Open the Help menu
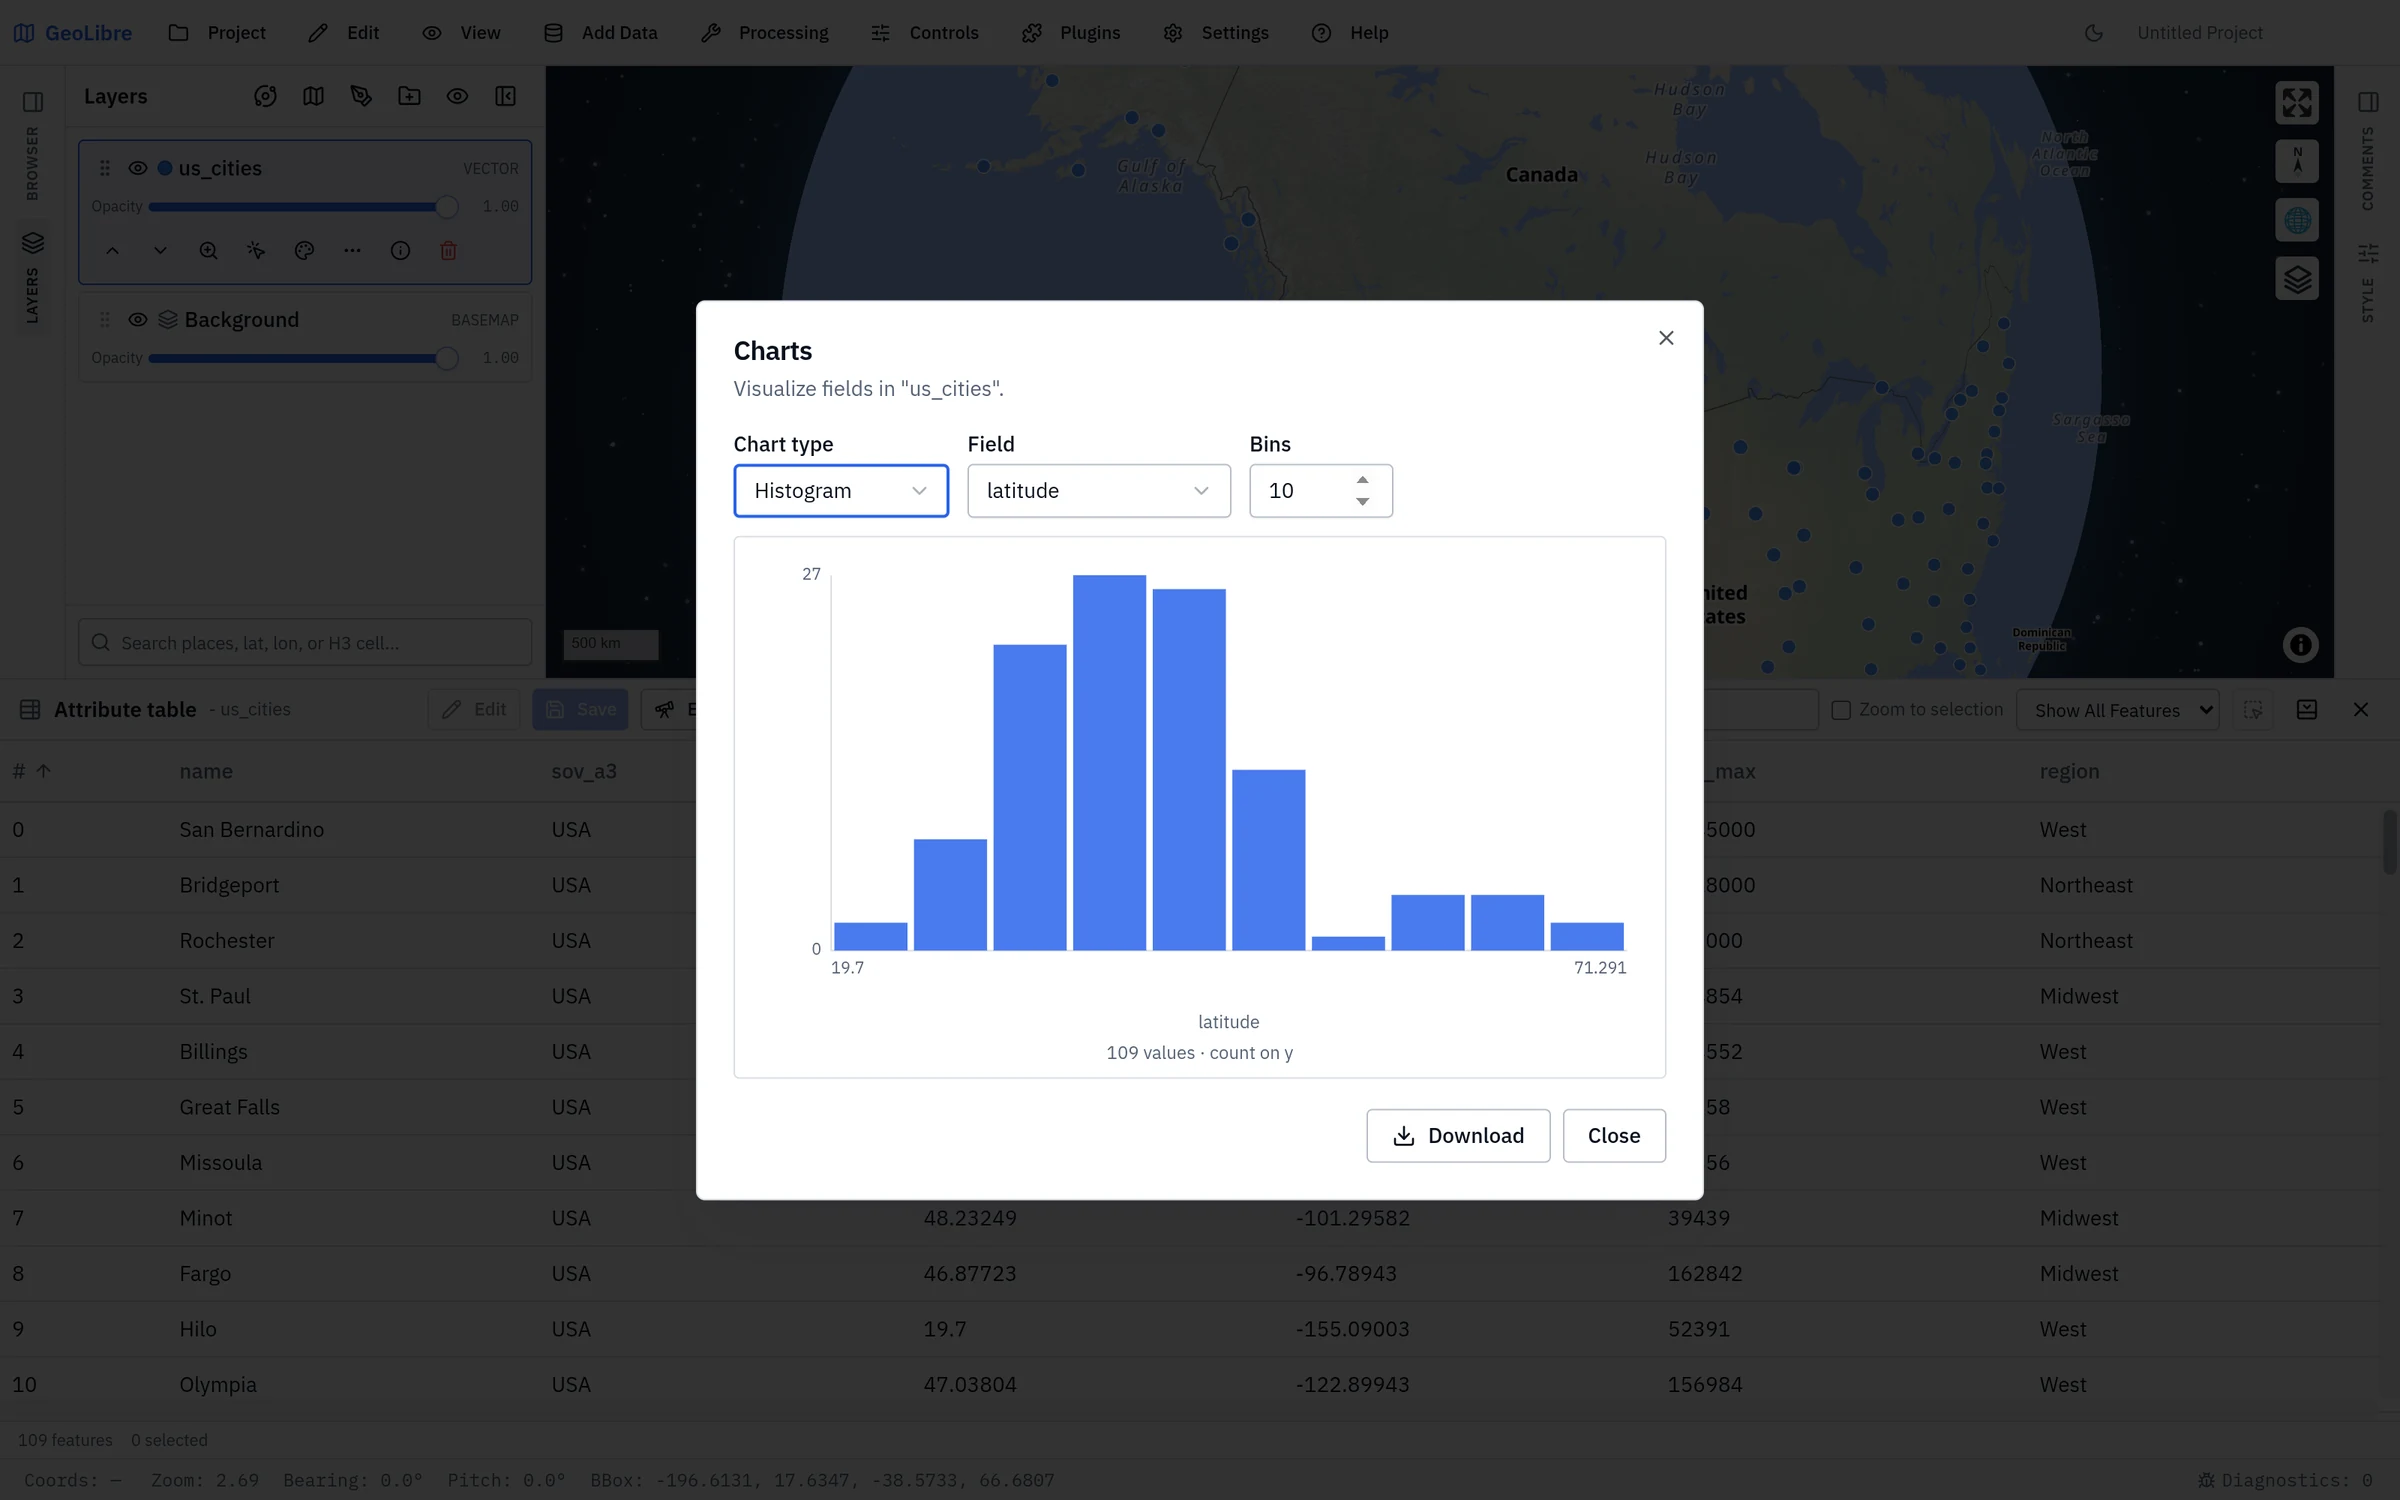 pyautogui.click(x=1350, y=33)
